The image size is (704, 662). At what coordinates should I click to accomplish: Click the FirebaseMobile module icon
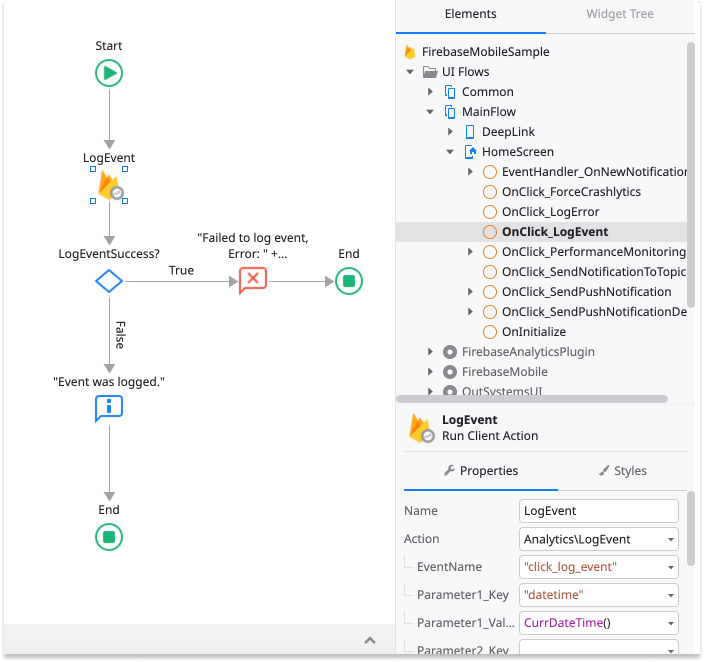click(450, 372)
